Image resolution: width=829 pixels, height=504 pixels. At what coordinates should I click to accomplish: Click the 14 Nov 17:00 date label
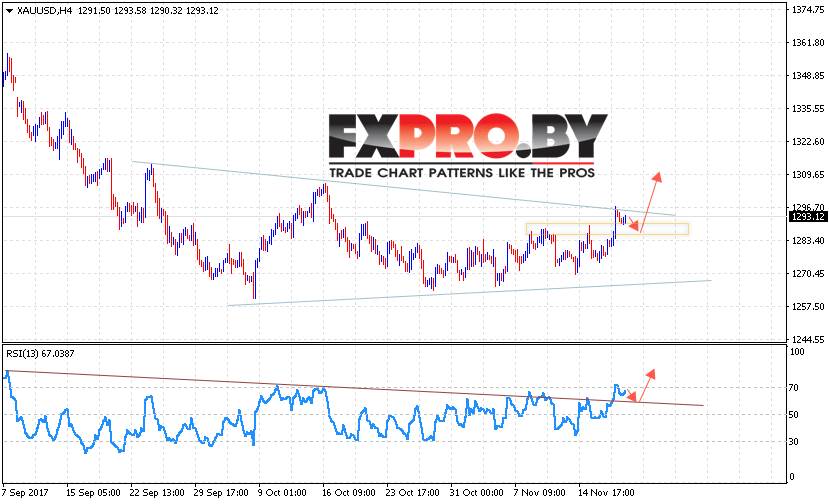[606, 493]
